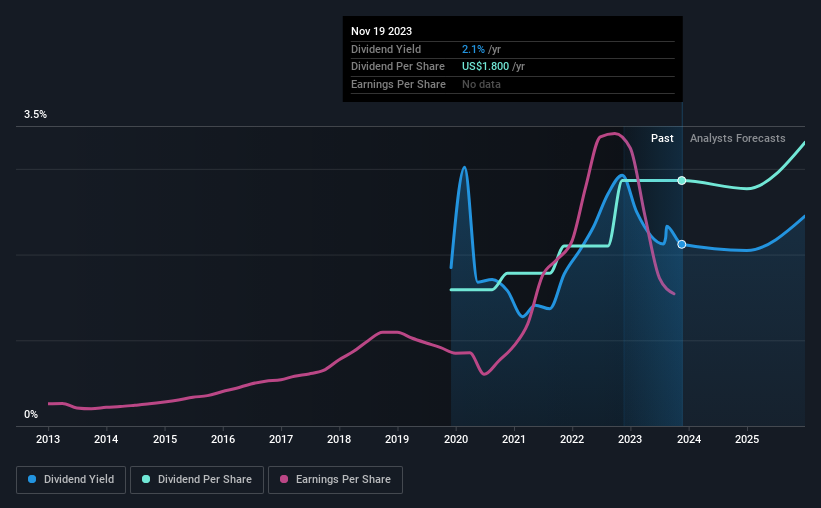Click the Nov 19 2023 tooltip date
The width and height of the screenshot is (821, 508).
381,31
